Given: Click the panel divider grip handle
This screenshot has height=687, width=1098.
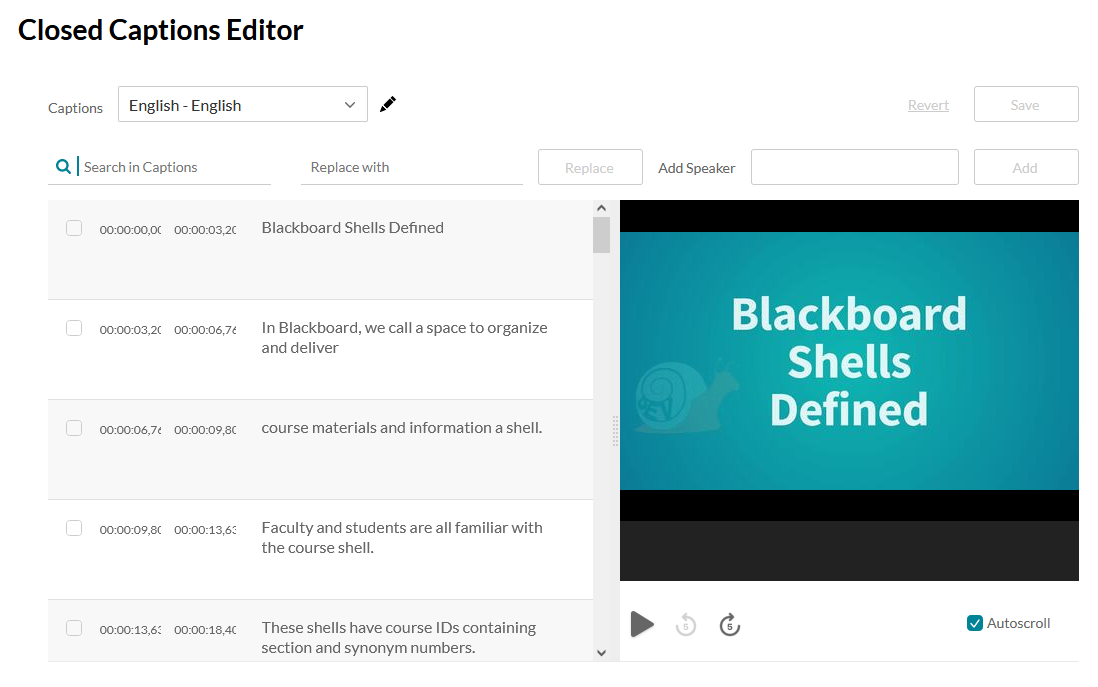Looking at the screenshot, I should tap(615, 431).
